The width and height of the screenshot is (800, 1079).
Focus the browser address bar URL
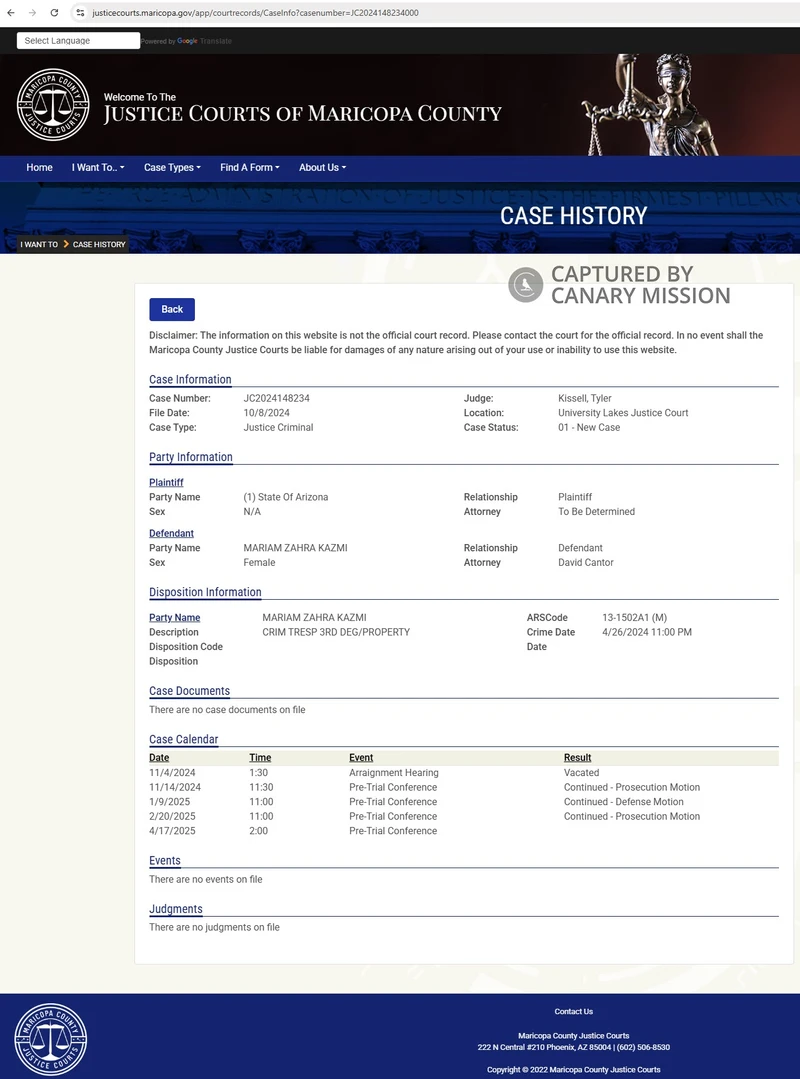255,13
